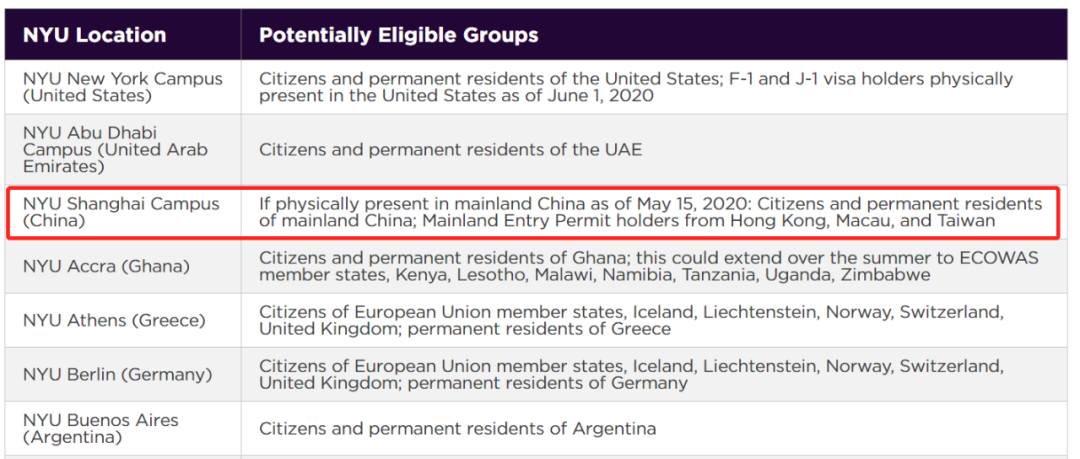Click eligible groups text for the UAE

(x=450, y=149)
